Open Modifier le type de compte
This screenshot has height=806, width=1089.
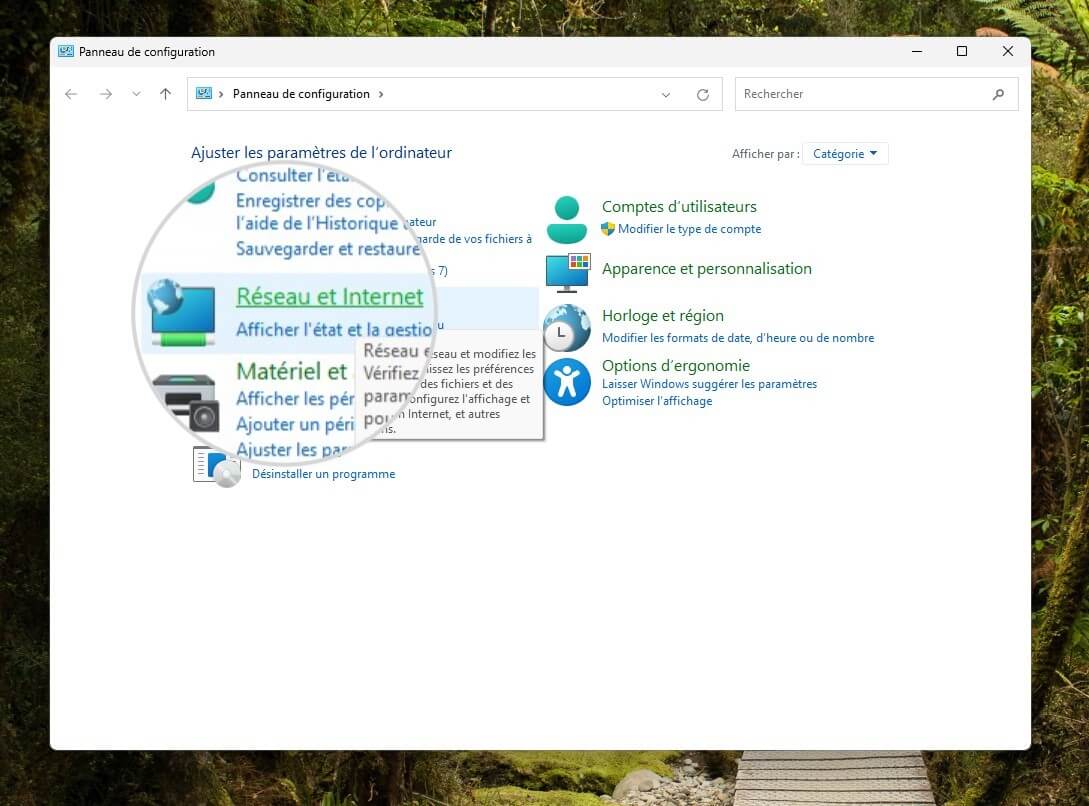pos(690,229)
